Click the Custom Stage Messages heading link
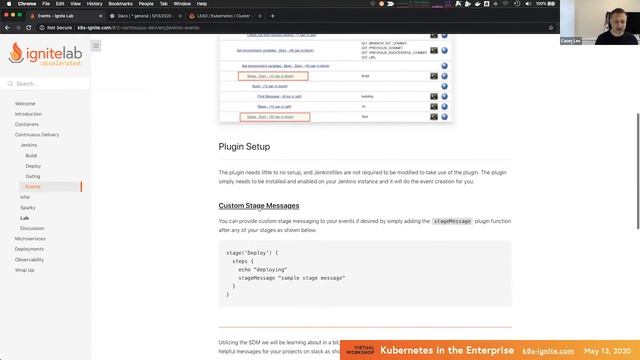Screen dimensions: 640x360 point(259,206)
